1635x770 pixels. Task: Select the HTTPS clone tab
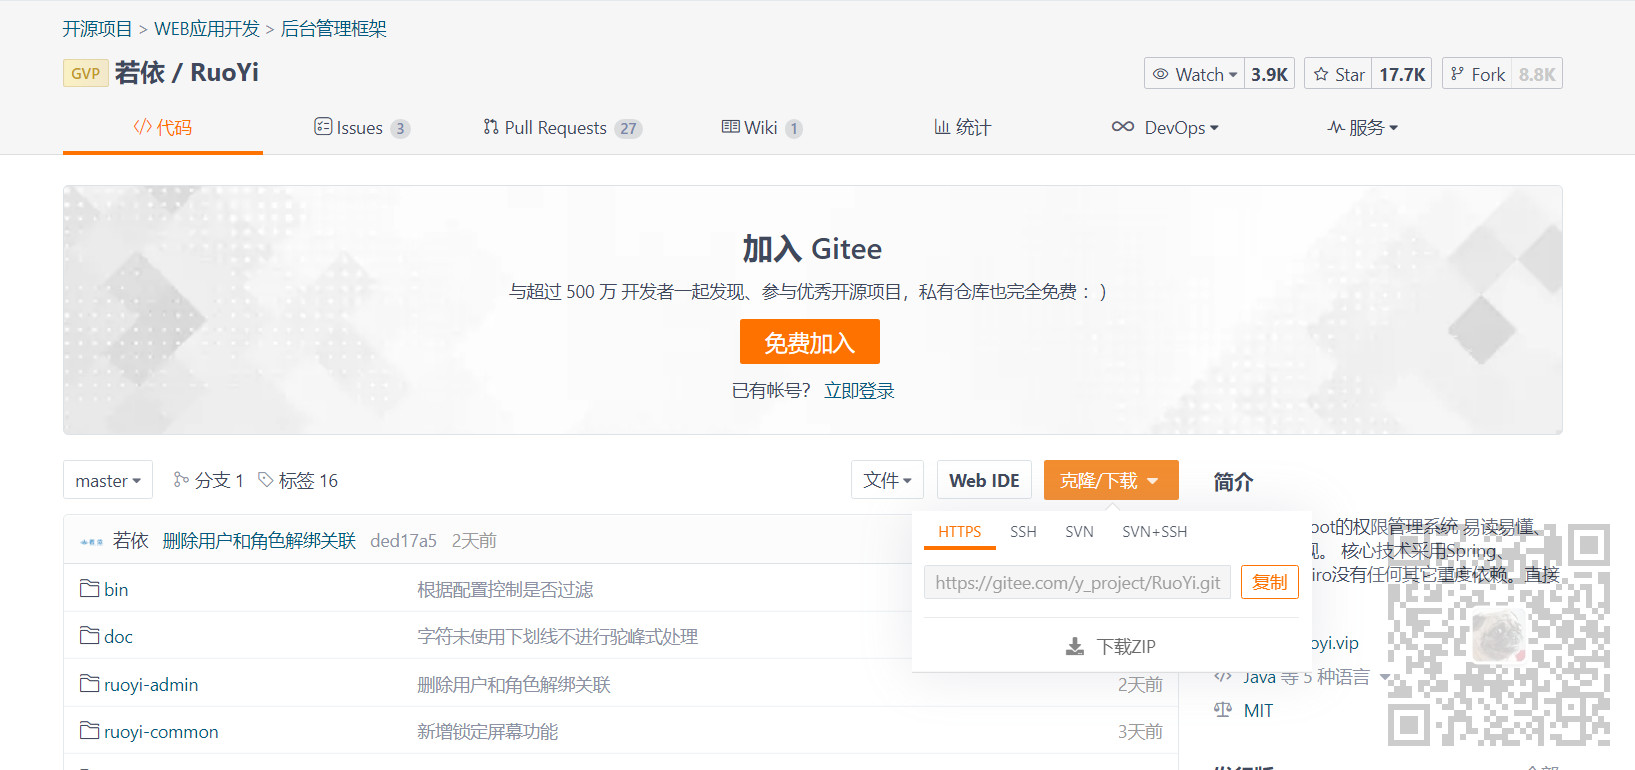coord(960,532)
